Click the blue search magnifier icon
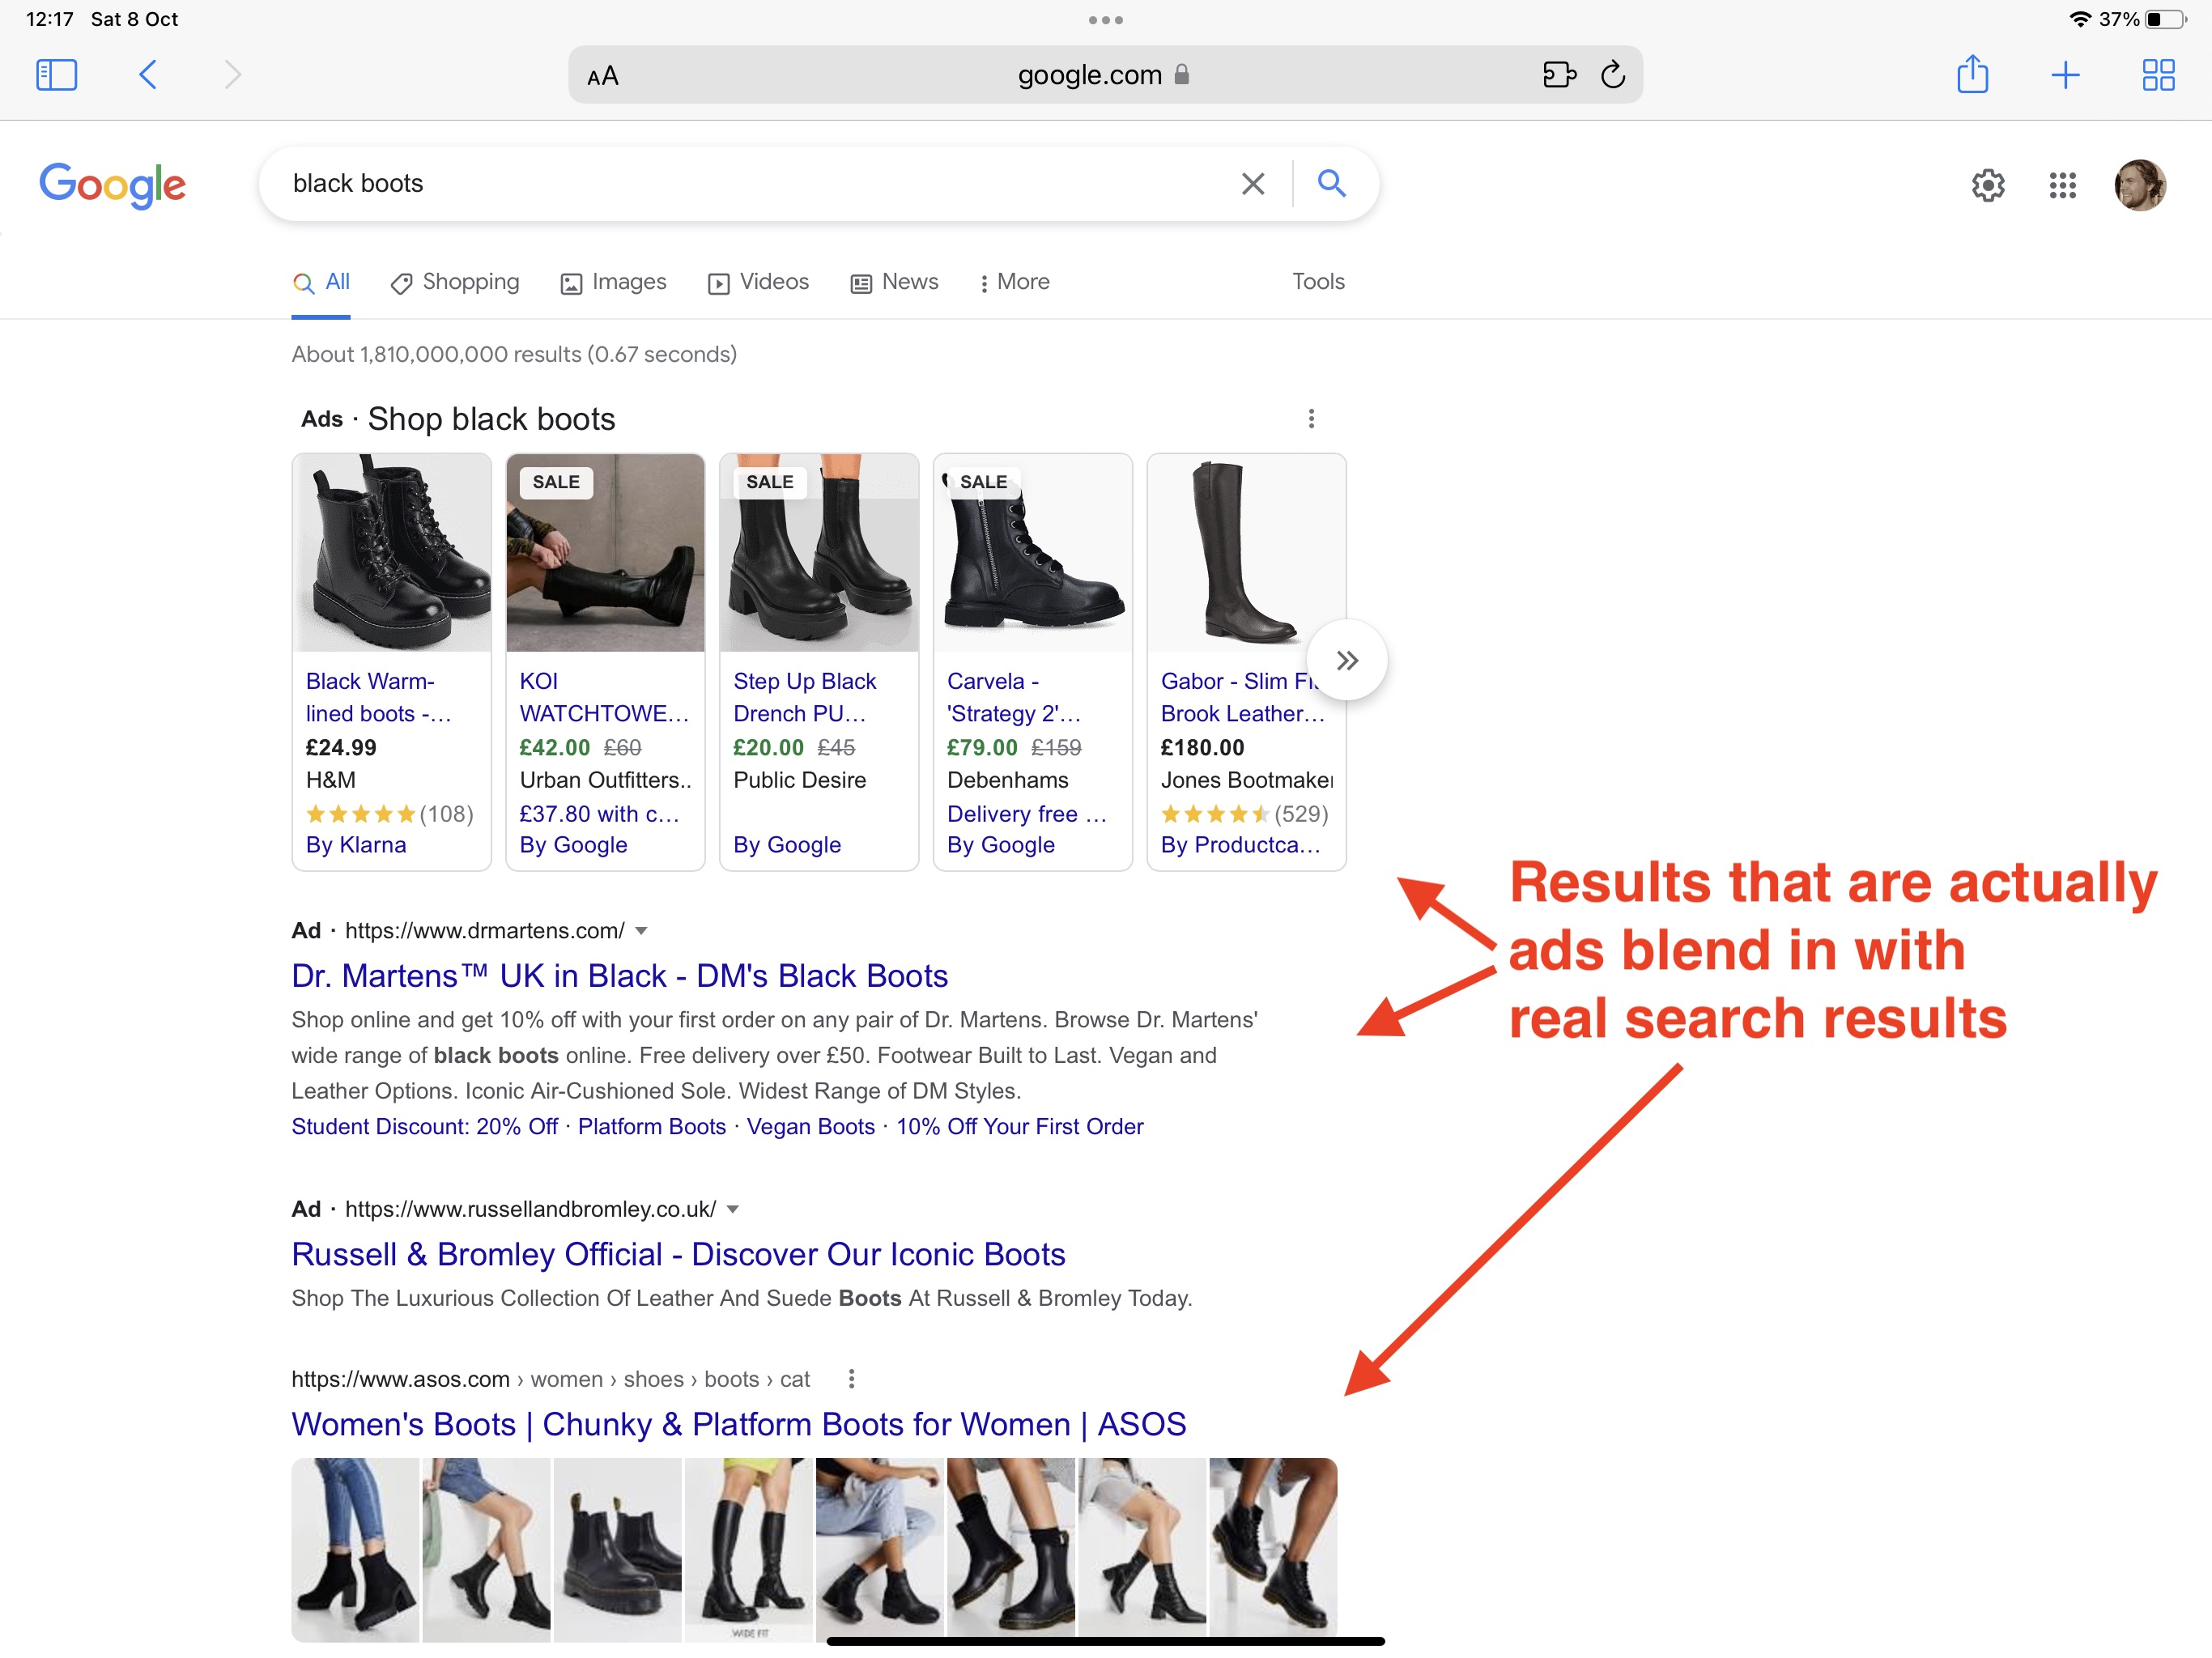This screenshot has width=2212, height=1658. pos(1331,183)
